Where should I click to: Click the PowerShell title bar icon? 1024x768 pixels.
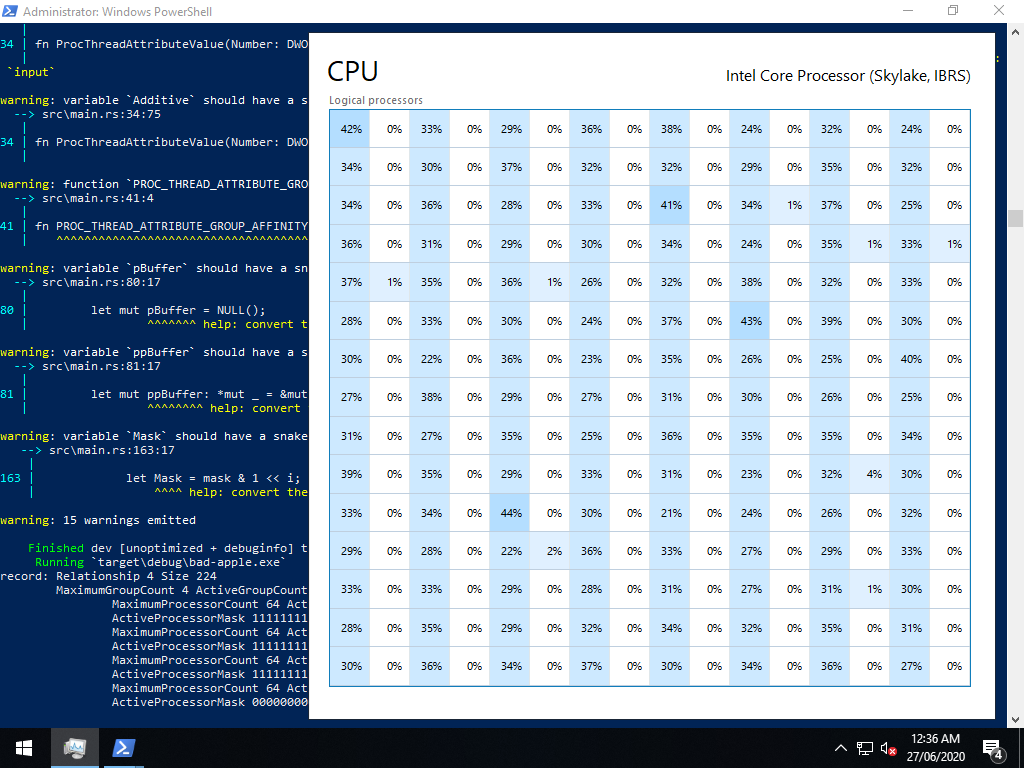tap(11, 11)
